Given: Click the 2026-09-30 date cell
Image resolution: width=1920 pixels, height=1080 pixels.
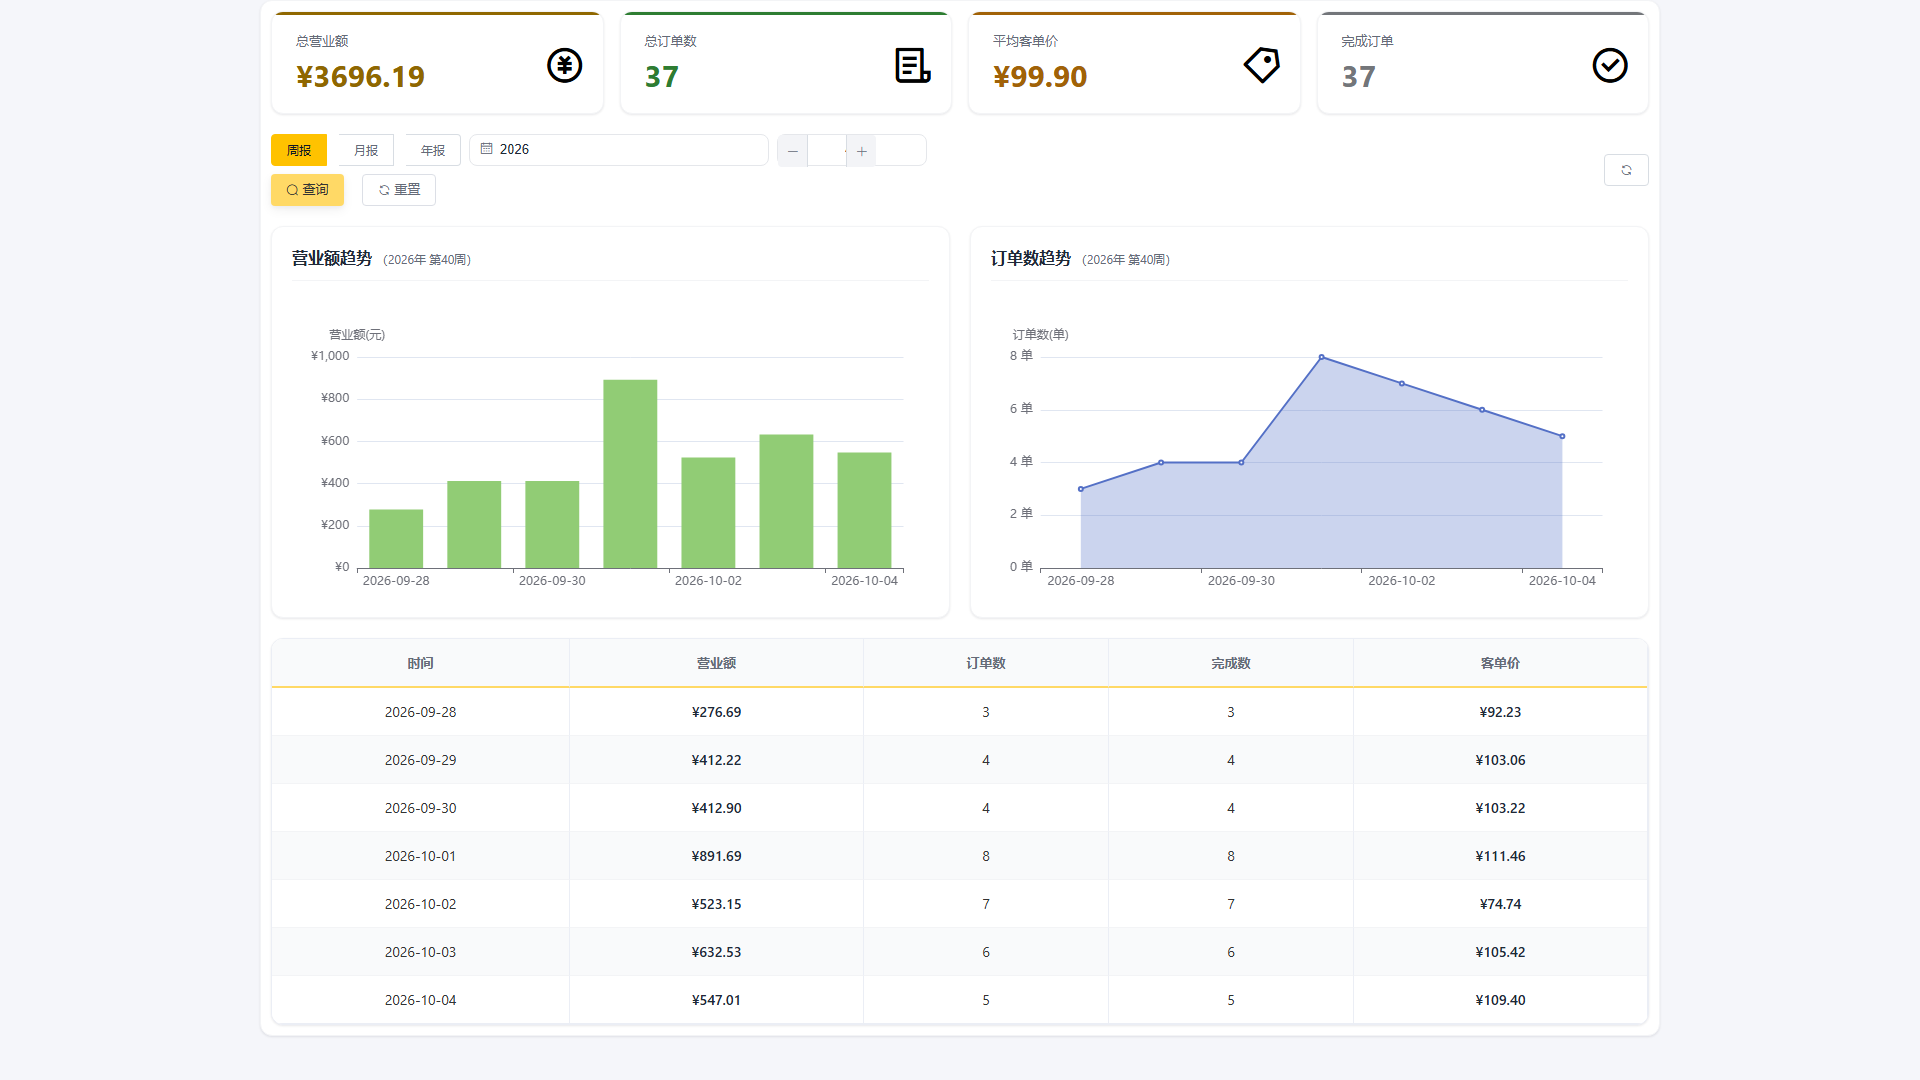Looking at the screenshot, I should click(x=420, y=808).
